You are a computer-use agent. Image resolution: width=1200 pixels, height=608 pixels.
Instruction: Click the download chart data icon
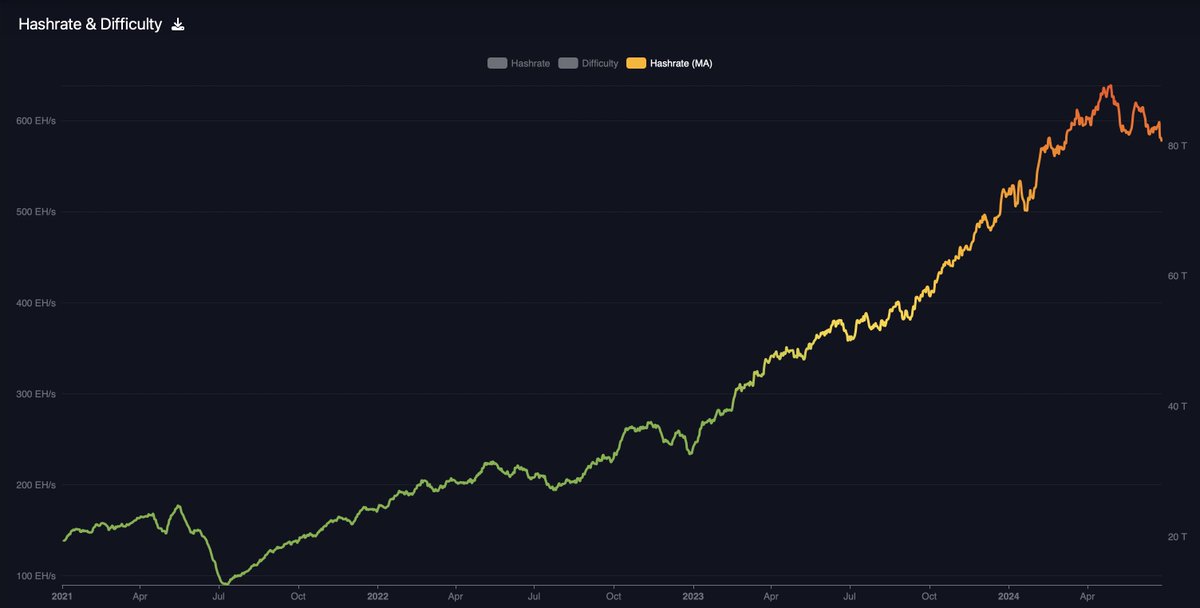pos(178,23)
